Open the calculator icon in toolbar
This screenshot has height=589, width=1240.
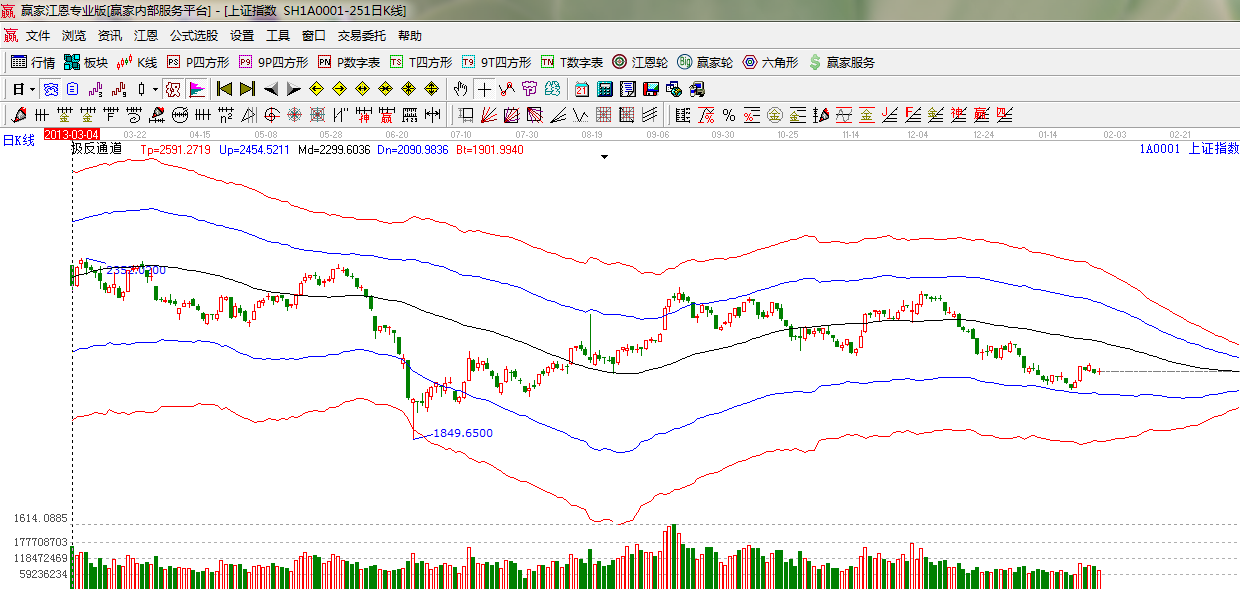click(604, 89)
